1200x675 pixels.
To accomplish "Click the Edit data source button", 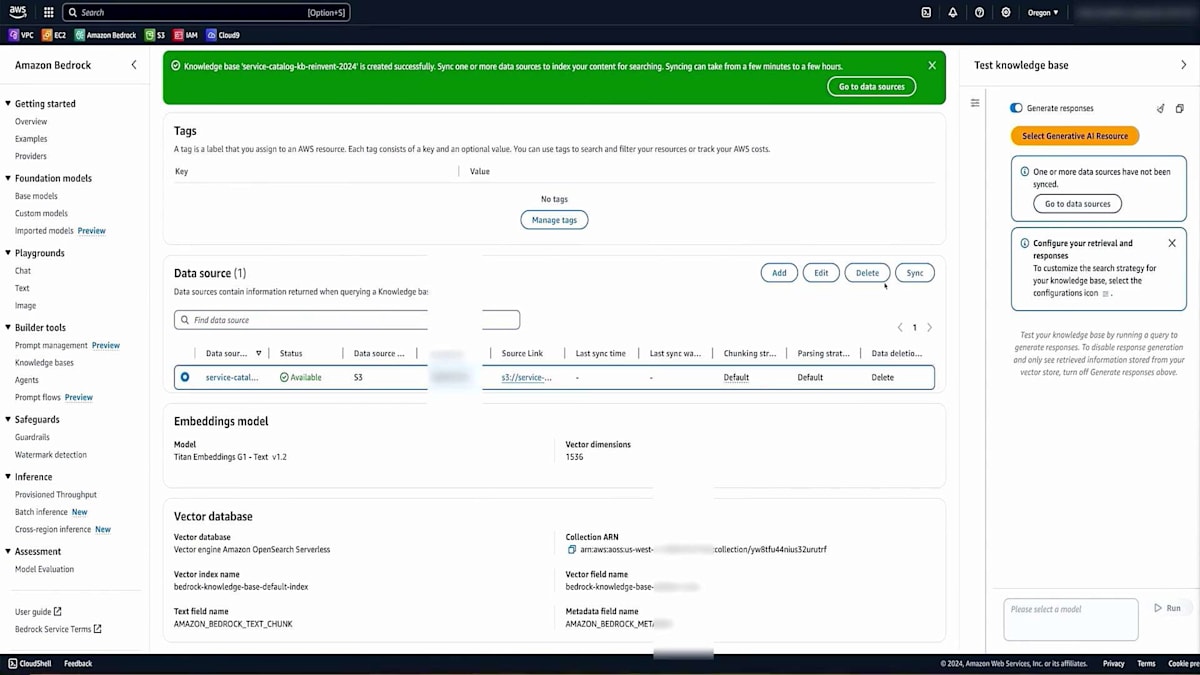I will point(821,273).
